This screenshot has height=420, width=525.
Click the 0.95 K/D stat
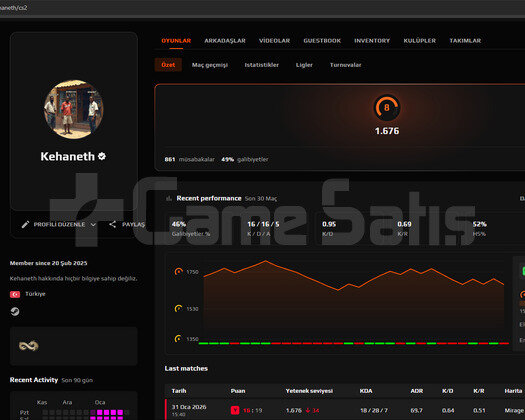coord(329,229)
